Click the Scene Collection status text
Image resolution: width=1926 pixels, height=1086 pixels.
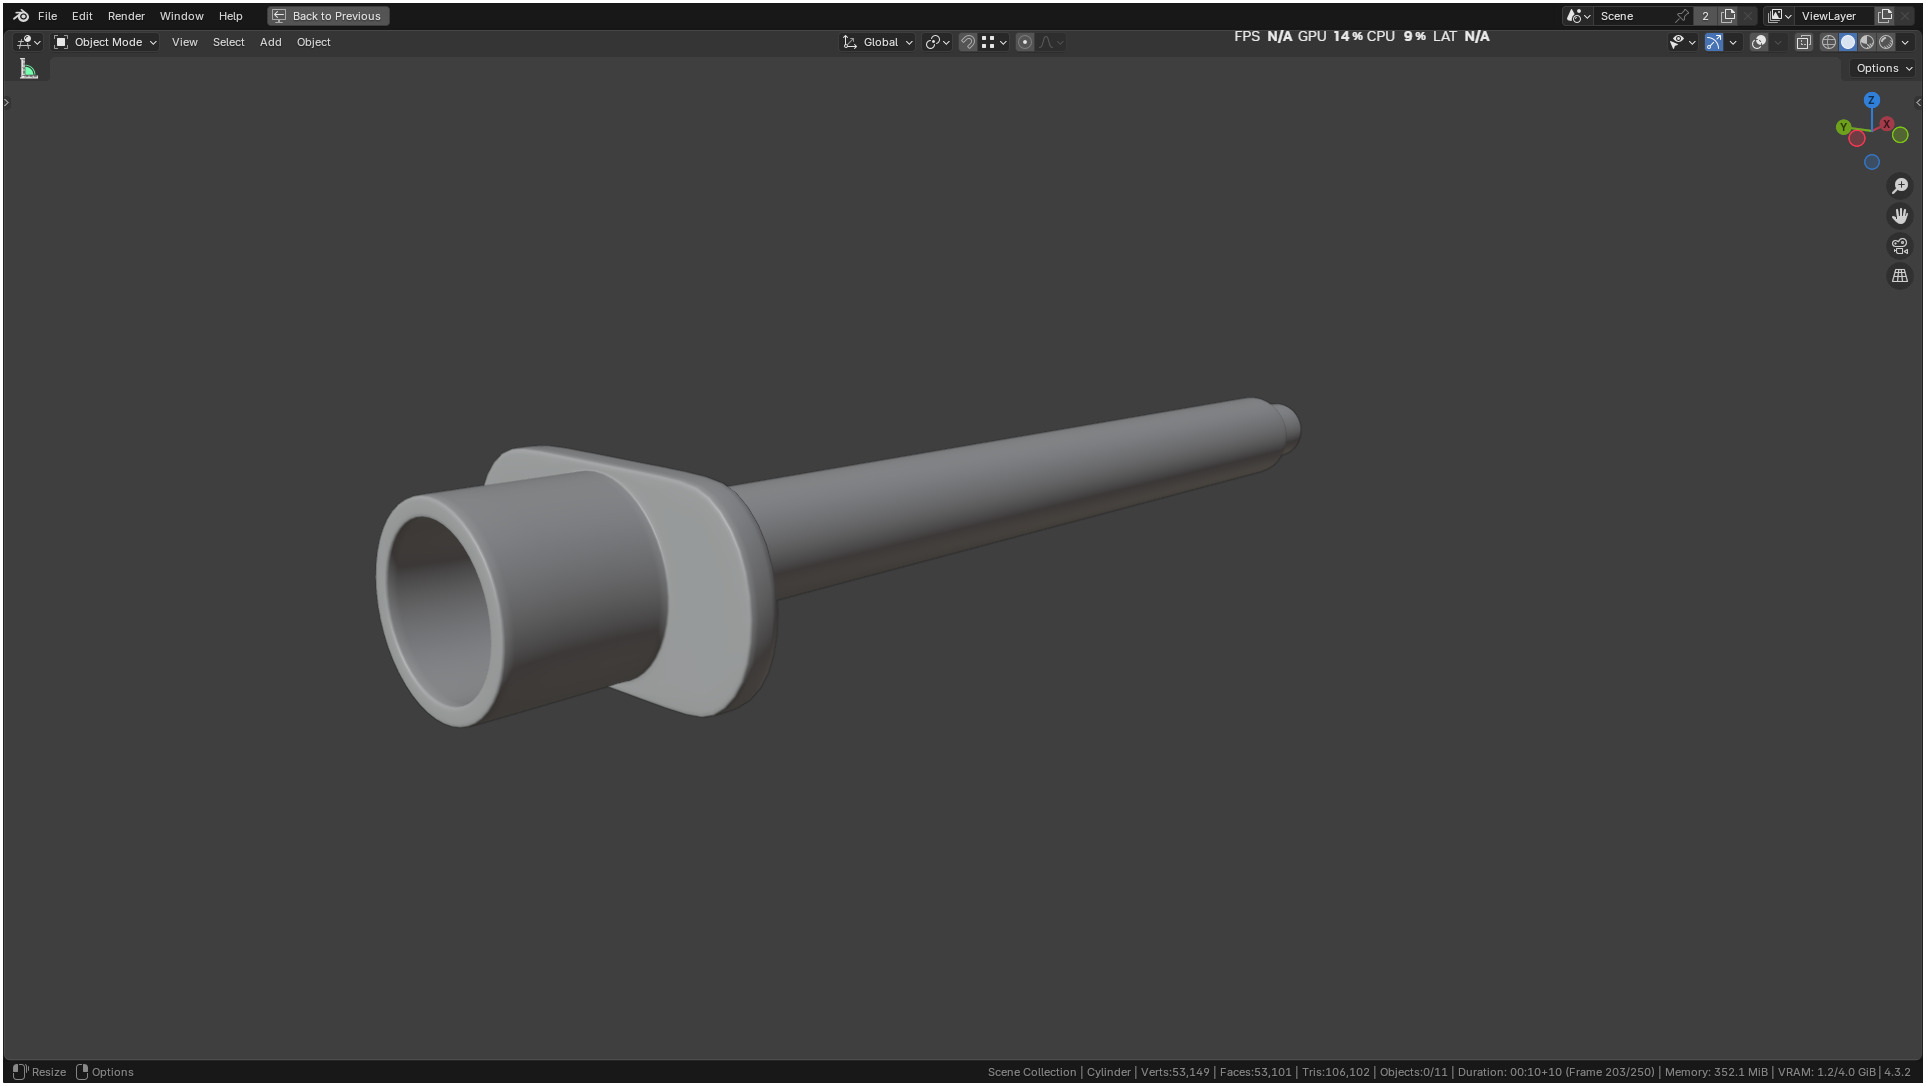pyautogui.click(x=1031, y=1072)
